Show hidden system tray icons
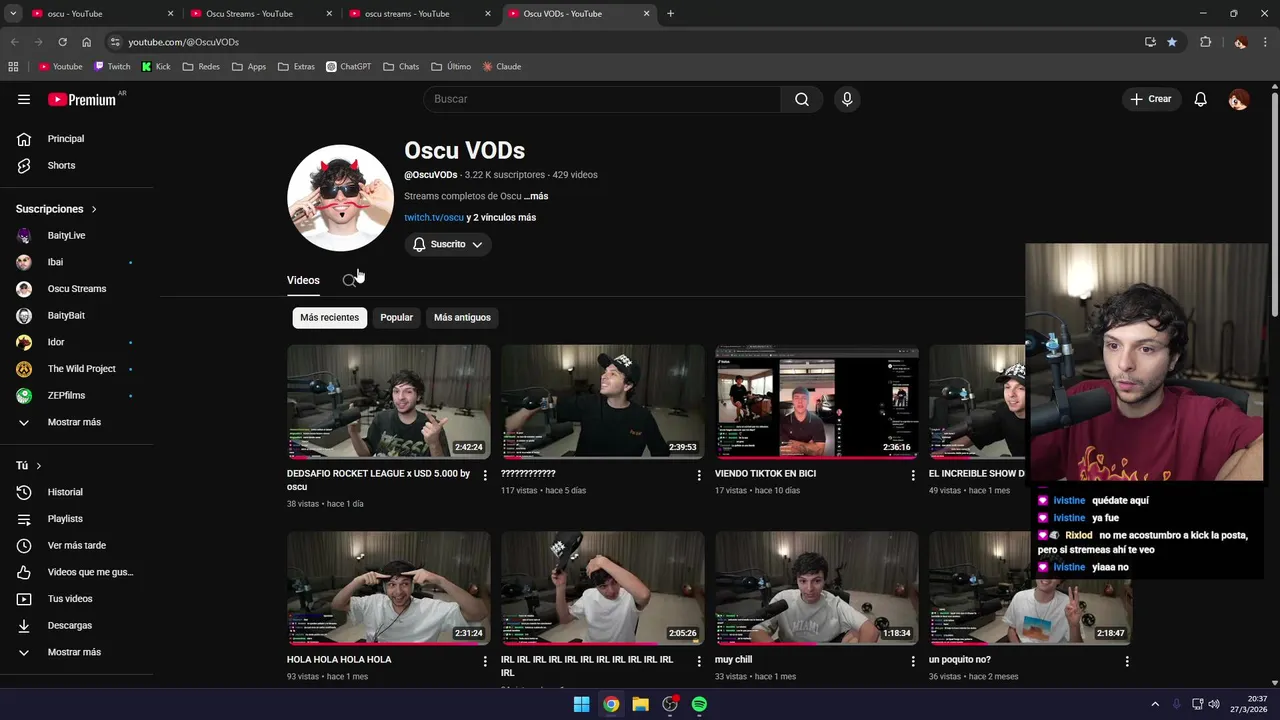This screenshot has width=1280, height=720. coord(1155,704)
